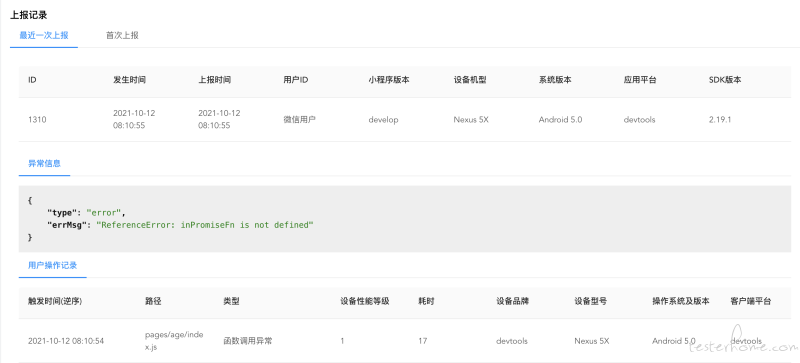Image resolution: width=800 pixels, height=363 pixels.
Task: Select the record ID 1310 cell
Action: click(37, 120)
